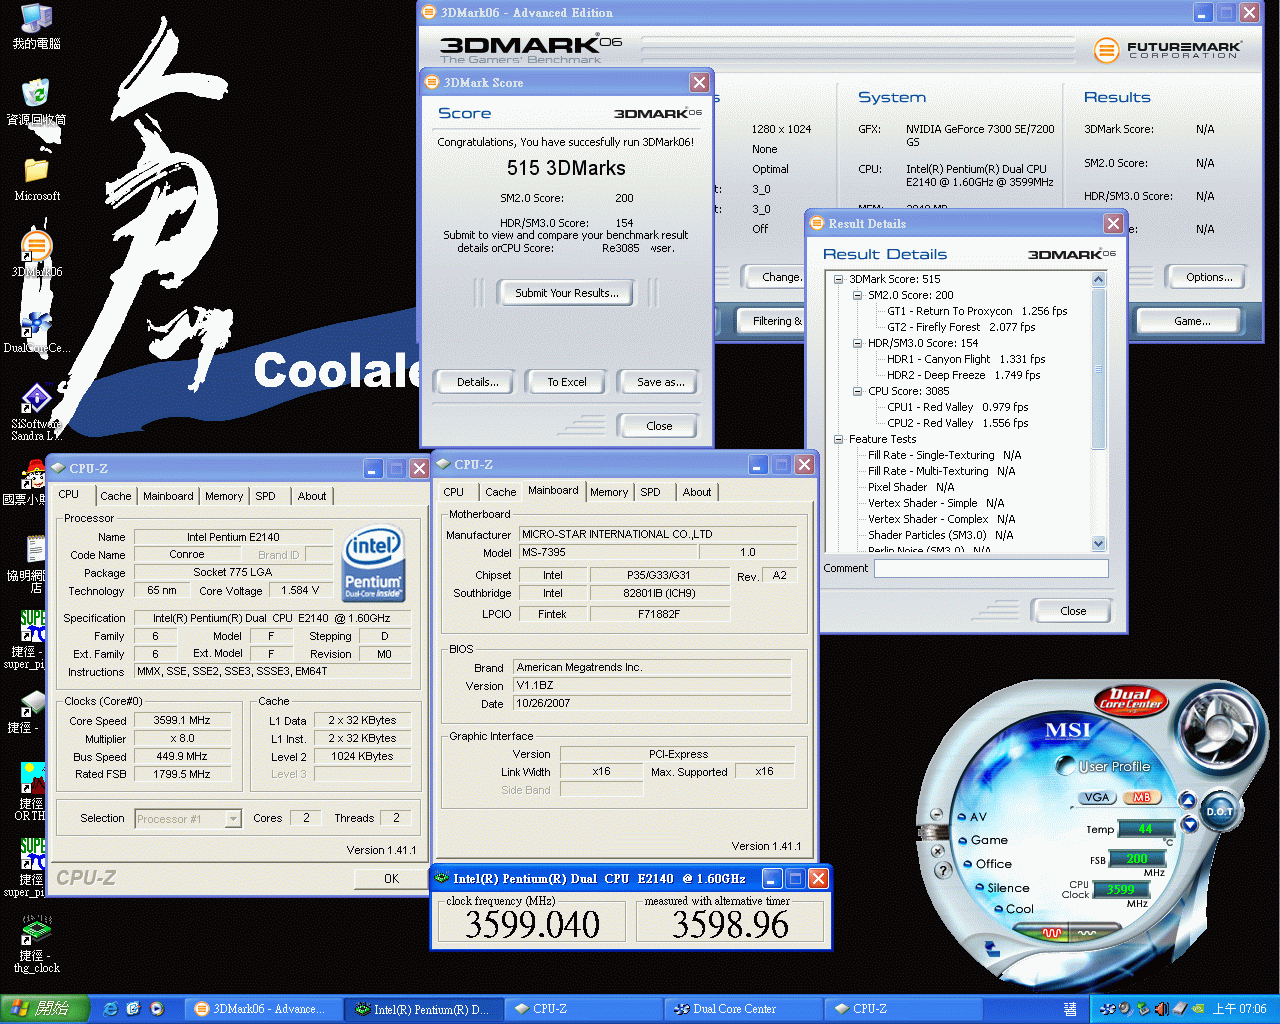Click the down arrow button in Dual Core Center

[1189, 824]
